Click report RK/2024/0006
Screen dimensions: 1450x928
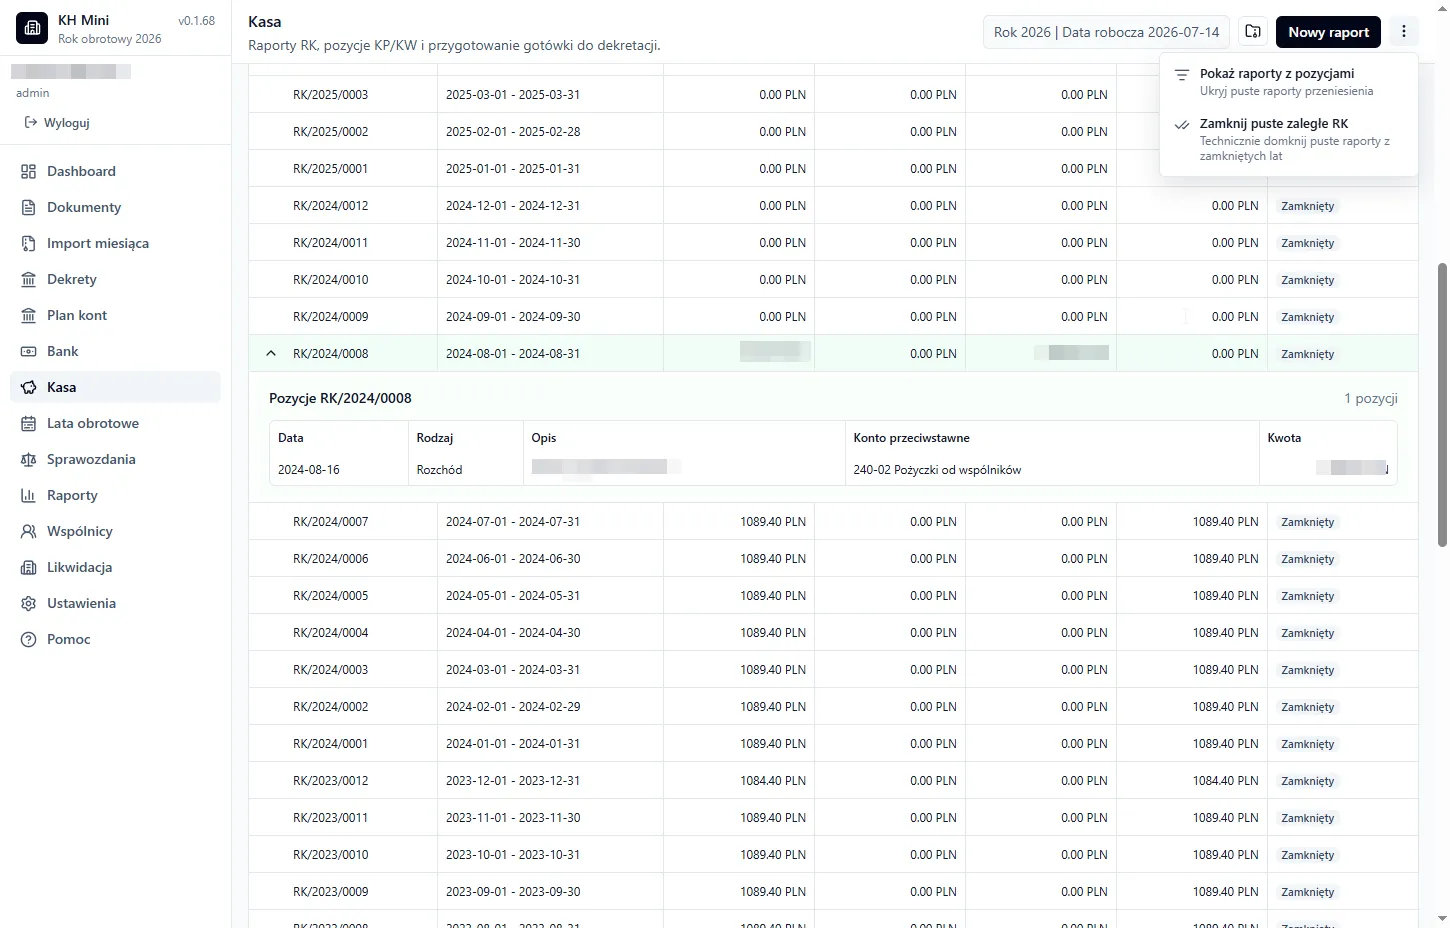tap(330, 558)
